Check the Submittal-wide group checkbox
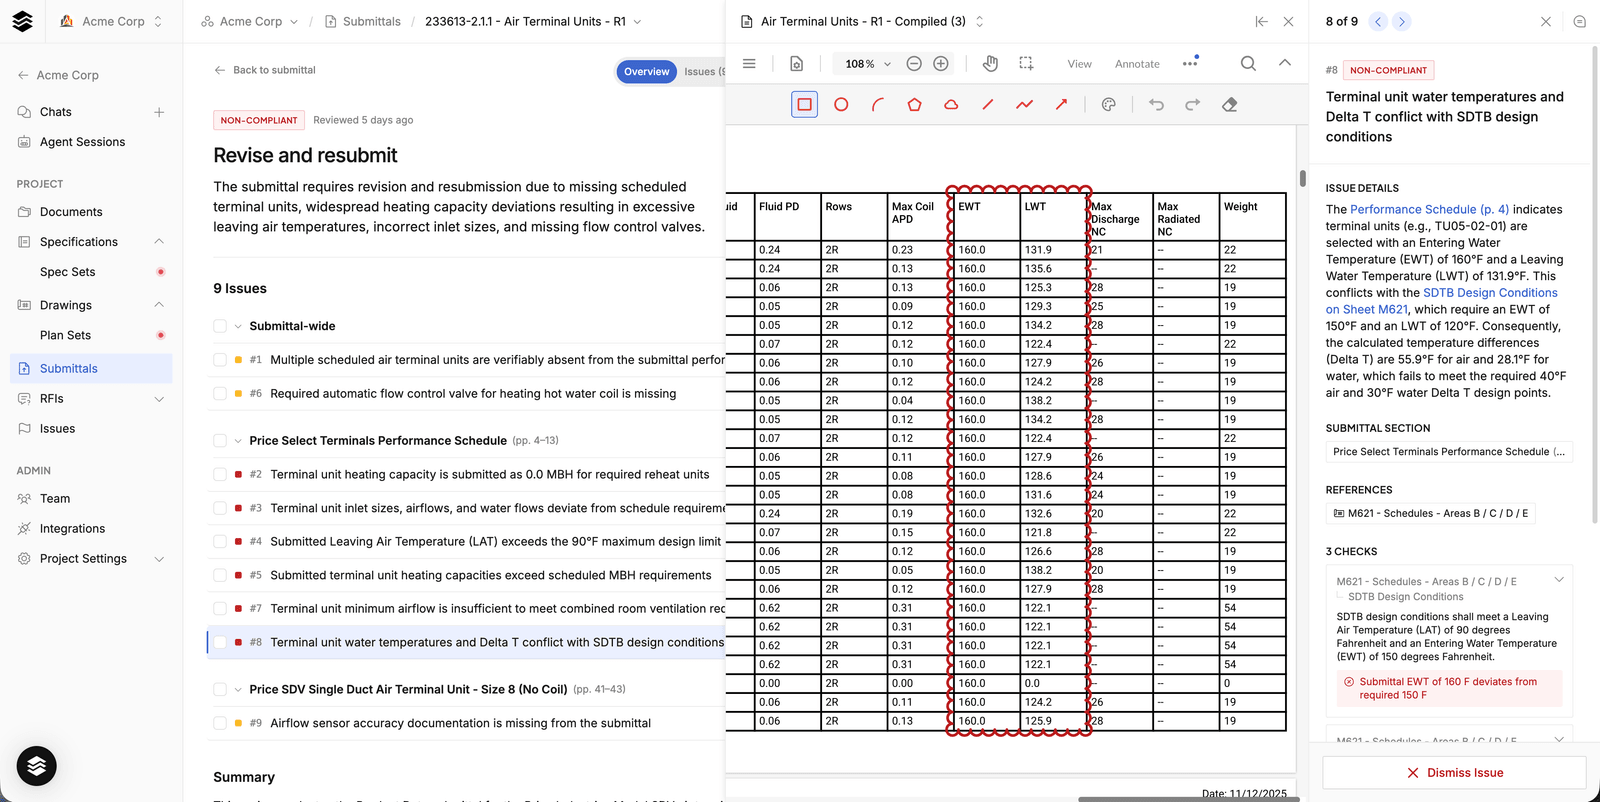 tap(220, 326)
